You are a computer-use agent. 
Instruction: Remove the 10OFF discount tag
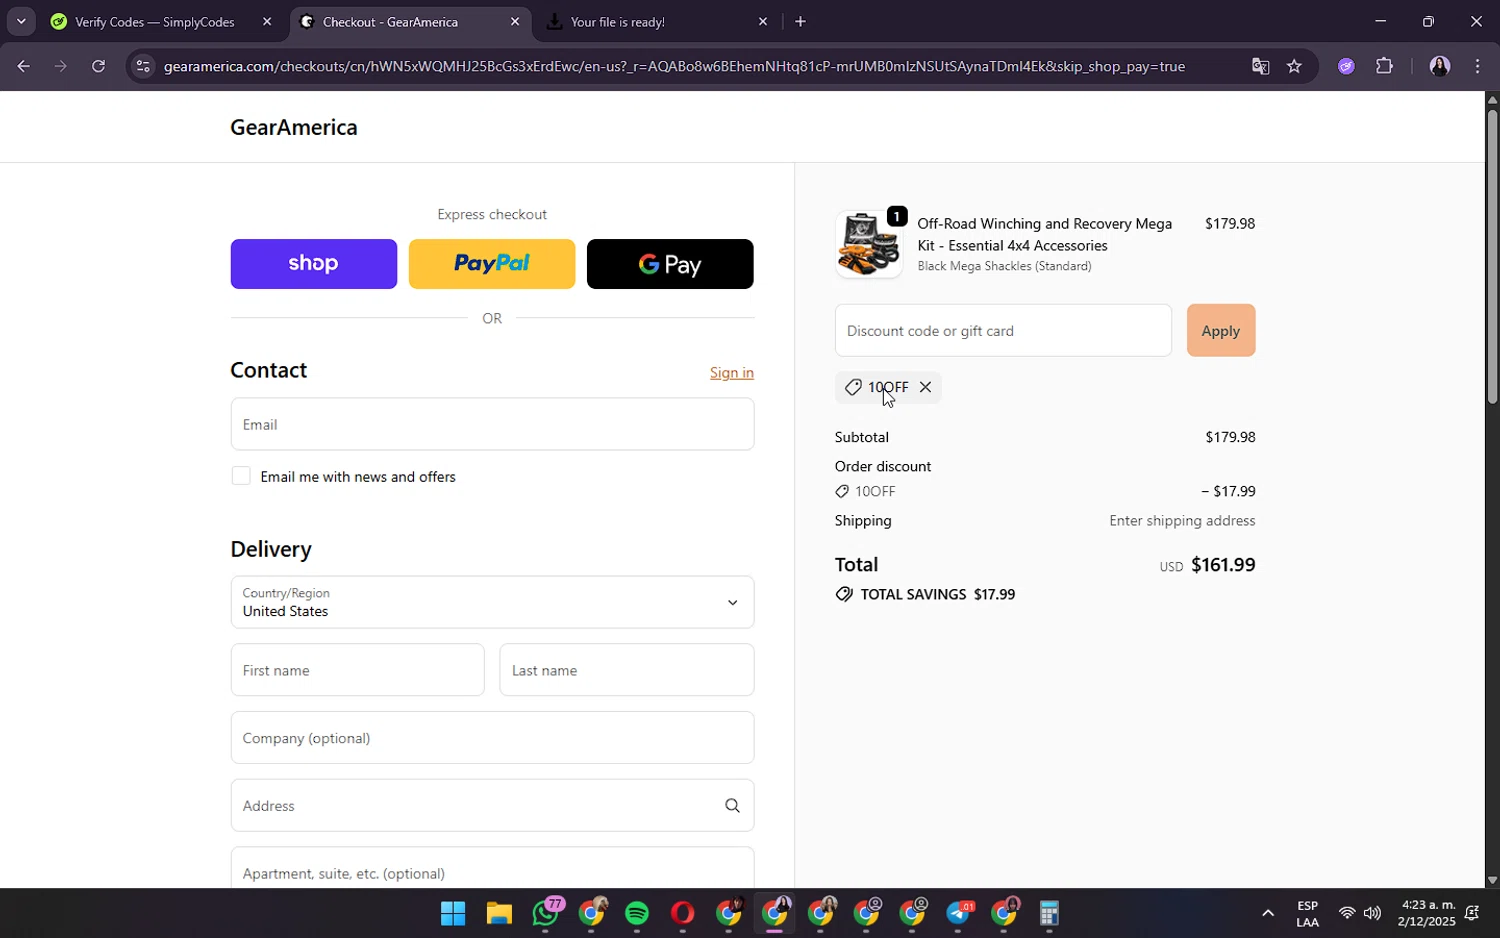(925, 387)
